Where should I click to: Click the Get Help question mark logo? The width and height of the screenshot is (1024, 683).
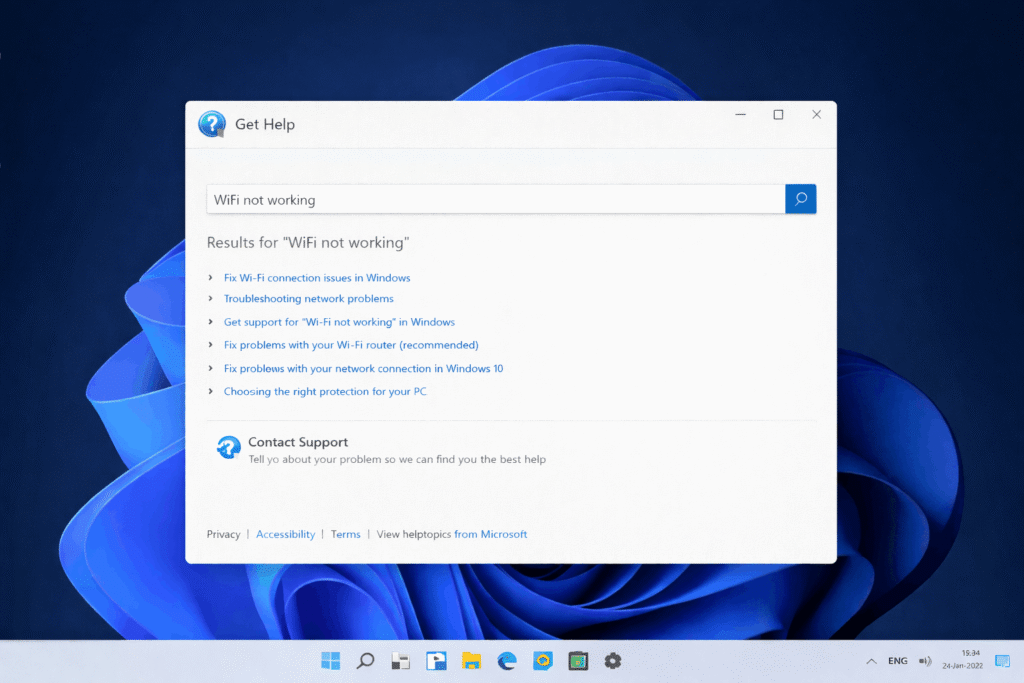(x=212, y=124)
